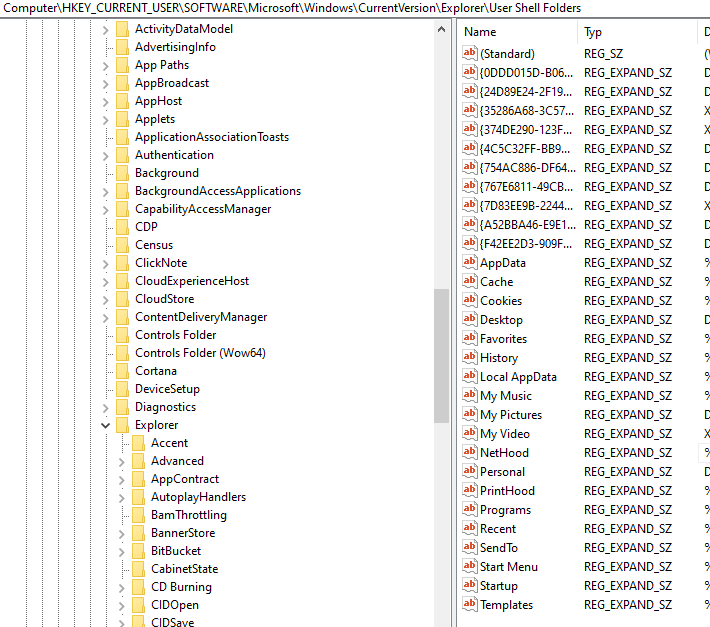The image size is (710, 627).
Task: Select the Accent subkey
Action: click(169, 443)
